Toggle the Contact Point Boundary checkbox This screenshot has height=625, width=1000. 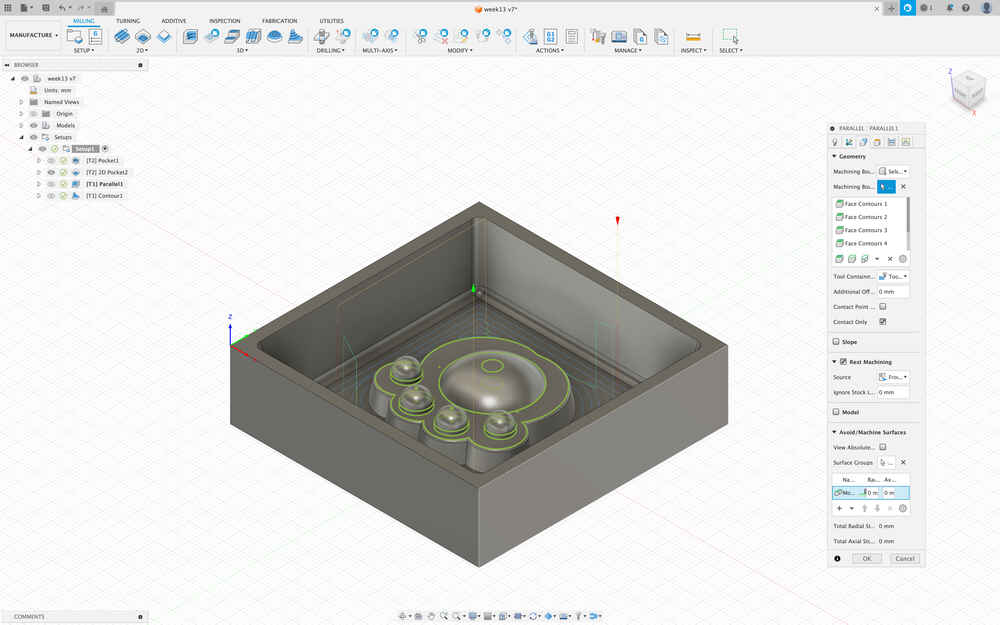coord(883,307)
